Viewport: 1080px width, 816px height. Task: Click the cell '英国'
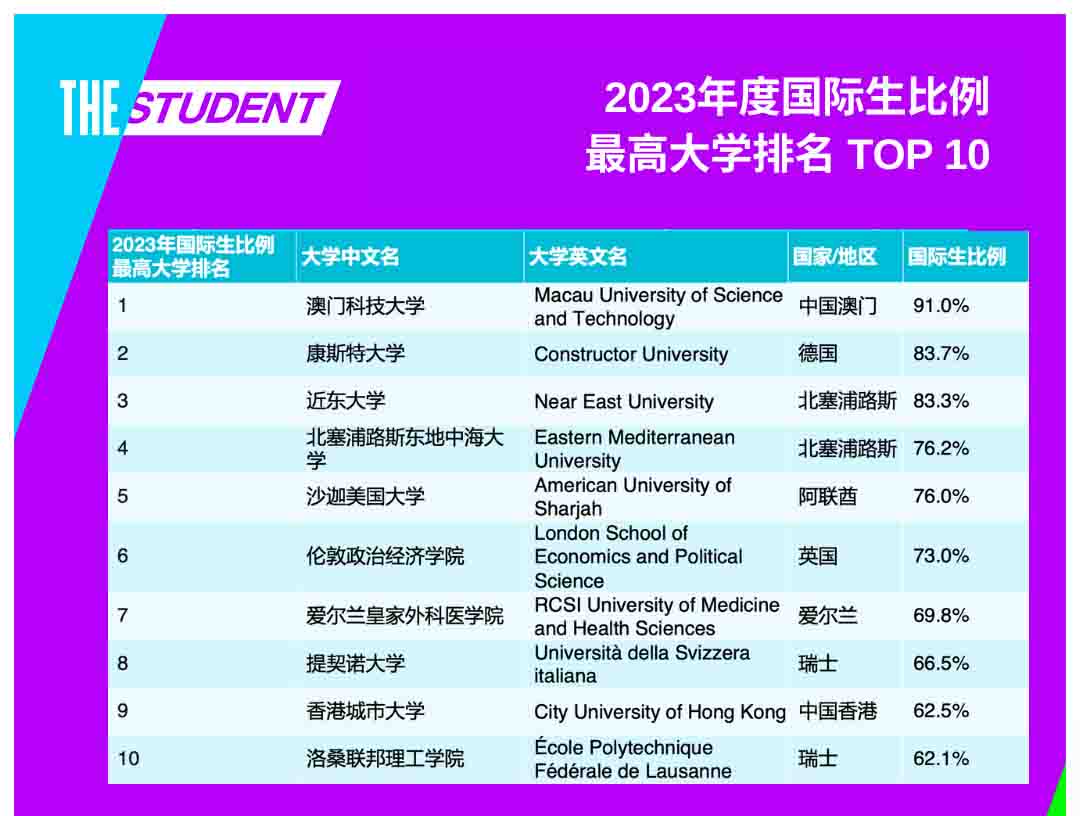[818, 556]
